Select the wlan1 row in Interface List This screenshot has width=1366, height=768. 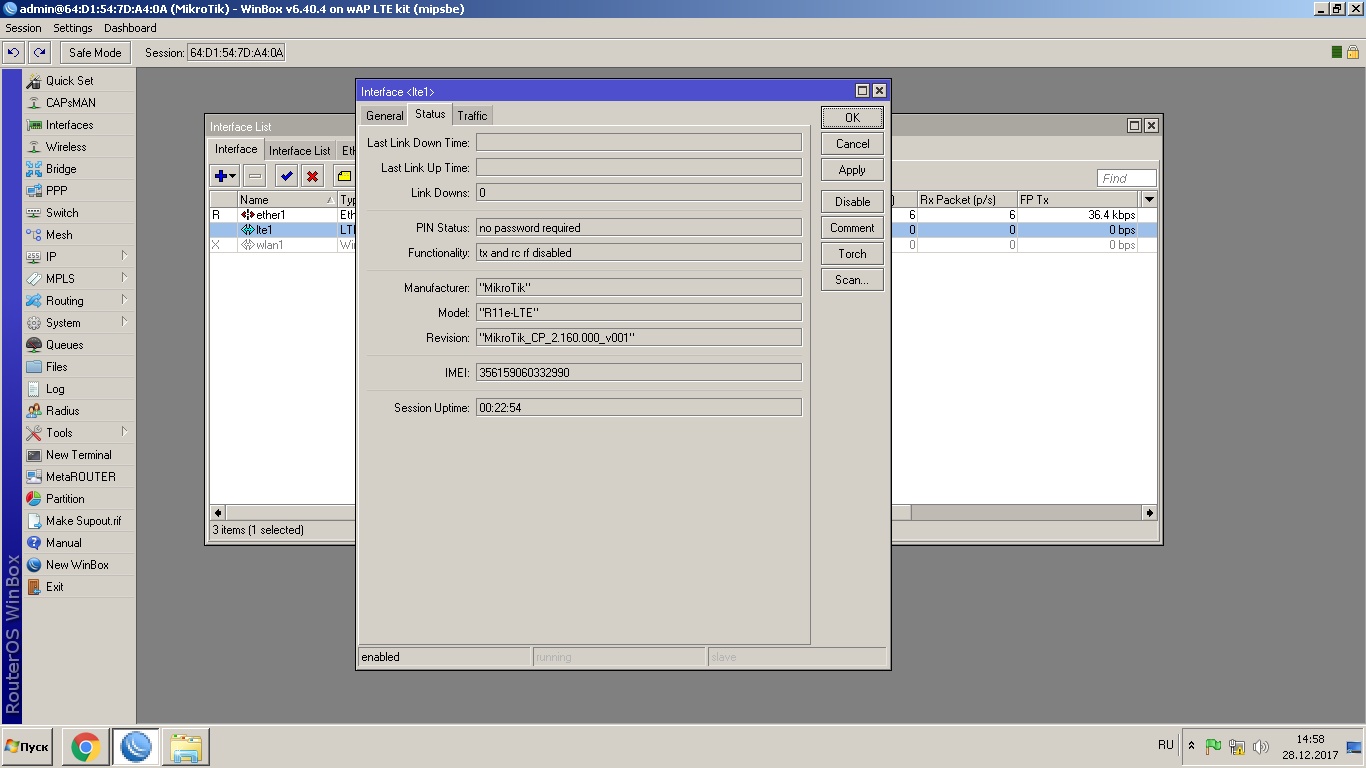coord(683,245)
